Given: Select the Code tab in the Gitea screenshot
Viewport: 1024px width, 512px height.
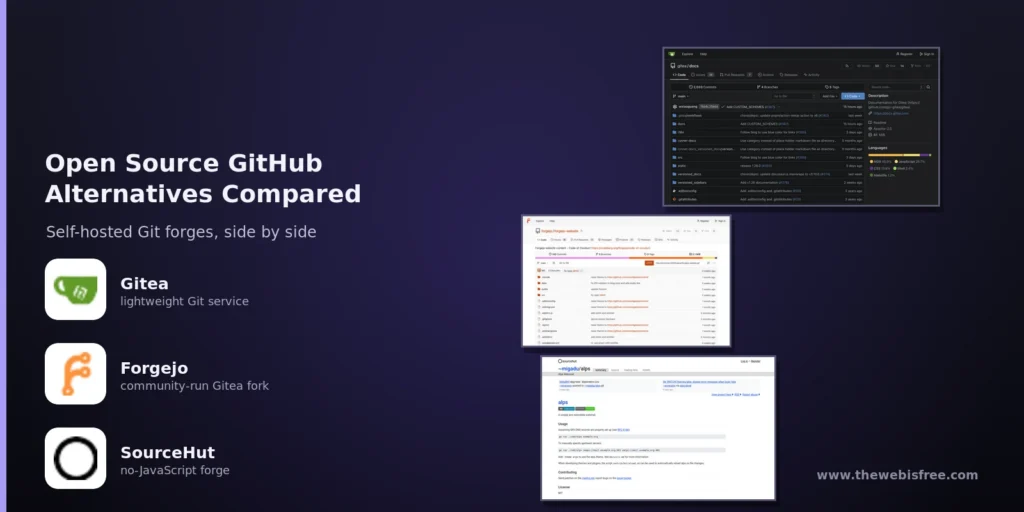Looking at the screenshot, I should point(679,75).
